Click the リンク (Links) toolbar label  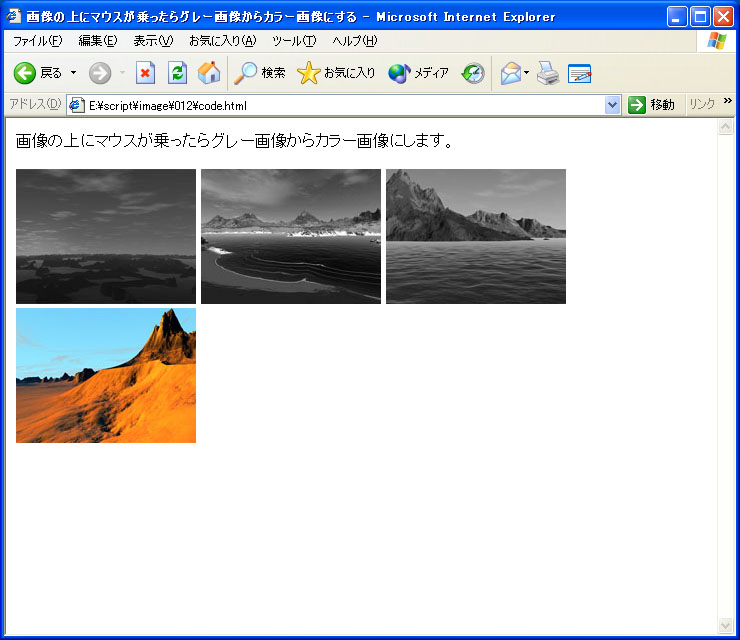pos(702,104)
